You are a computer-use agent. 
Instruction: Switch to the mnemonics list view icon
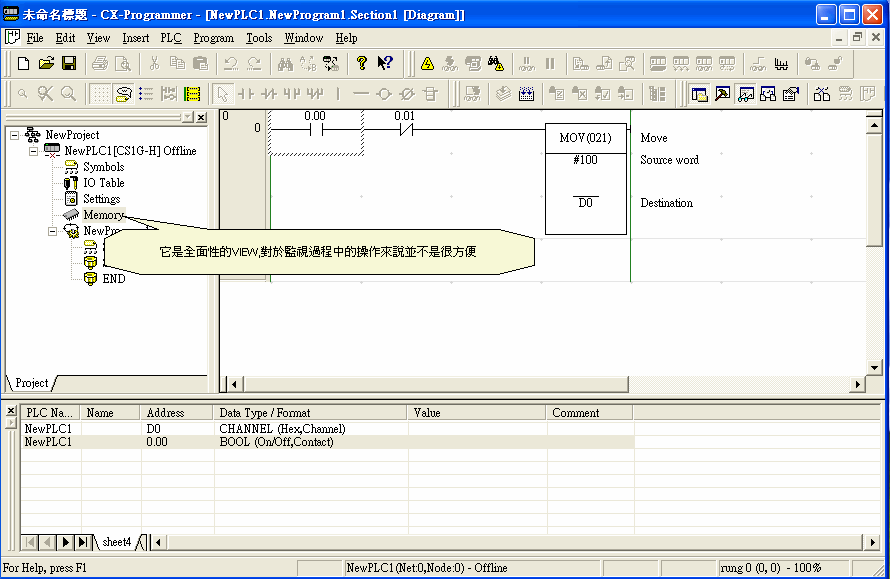point(146,94)
